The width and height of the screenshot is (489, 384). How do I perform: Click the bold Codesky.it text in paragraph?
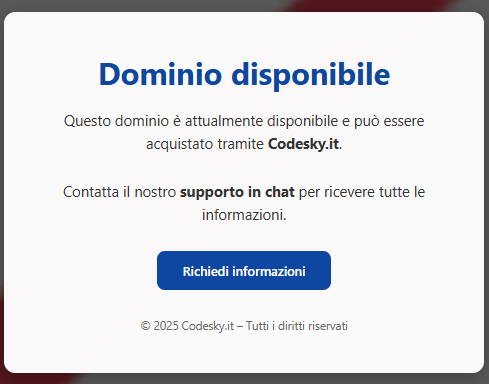304,144
